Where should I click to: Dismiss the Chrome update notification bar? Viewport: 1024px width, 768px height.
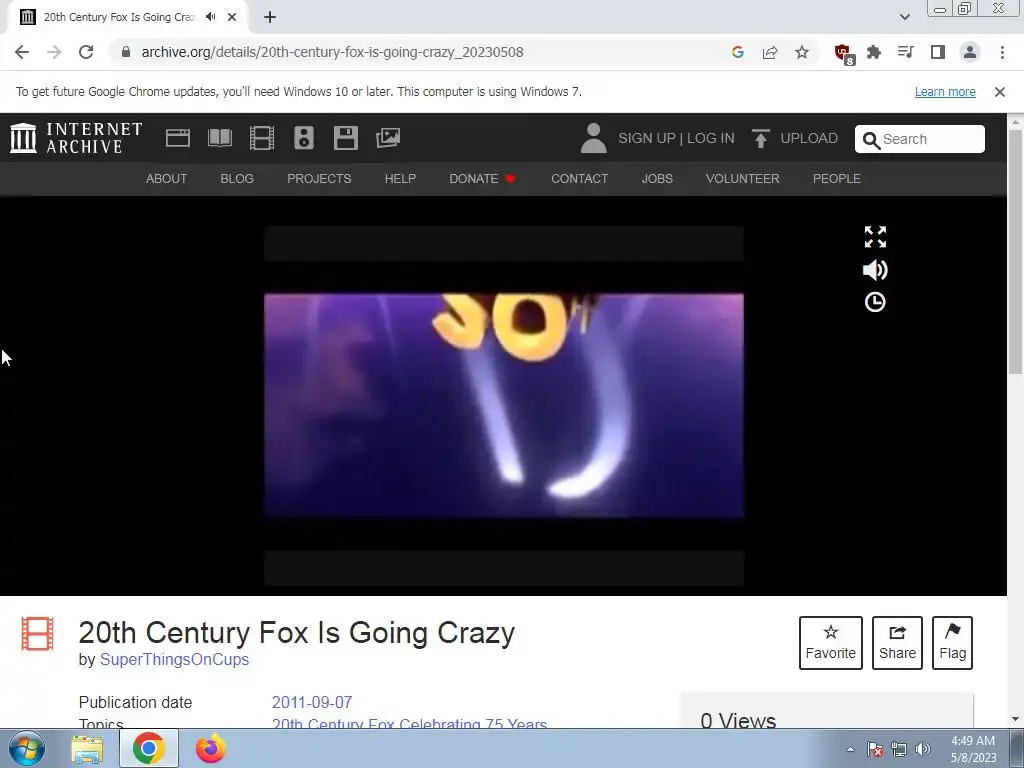(999, 92)
